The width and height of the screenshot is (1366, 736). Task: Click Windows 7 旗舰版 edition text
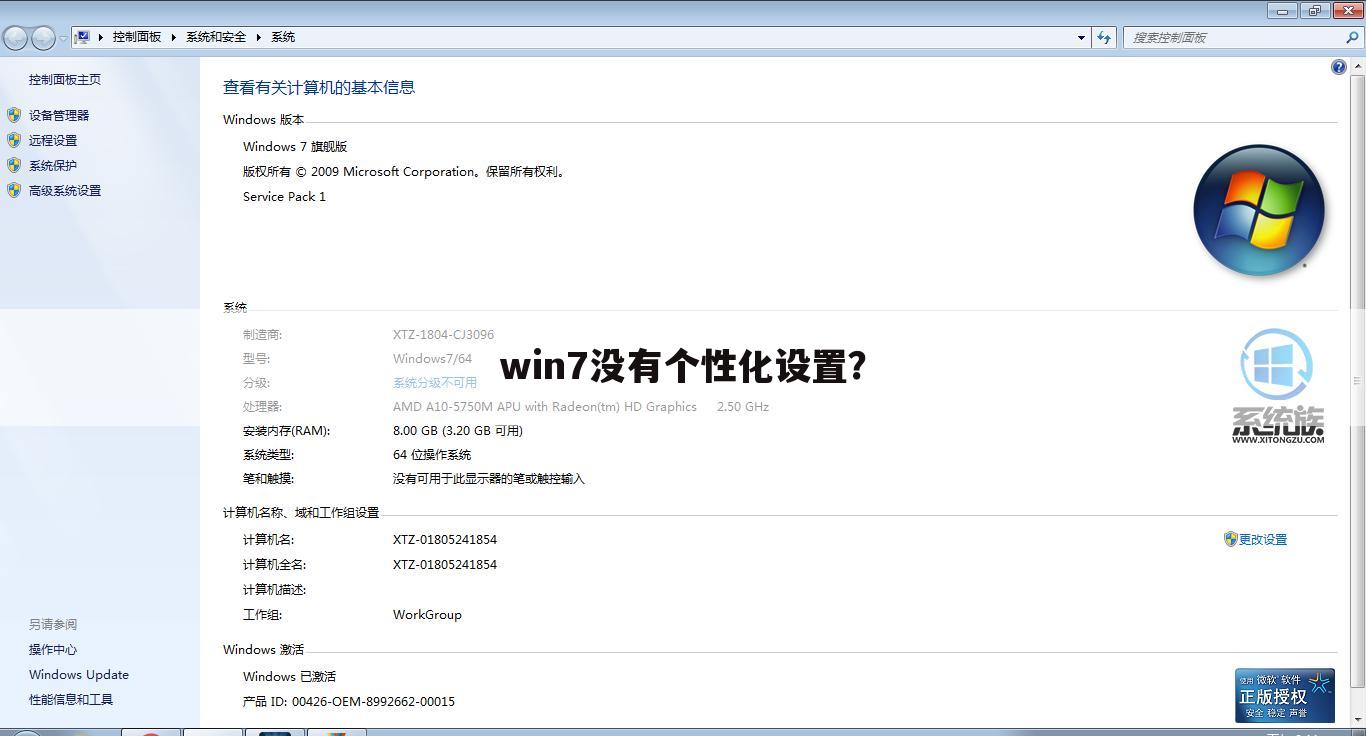click(295, 147)
